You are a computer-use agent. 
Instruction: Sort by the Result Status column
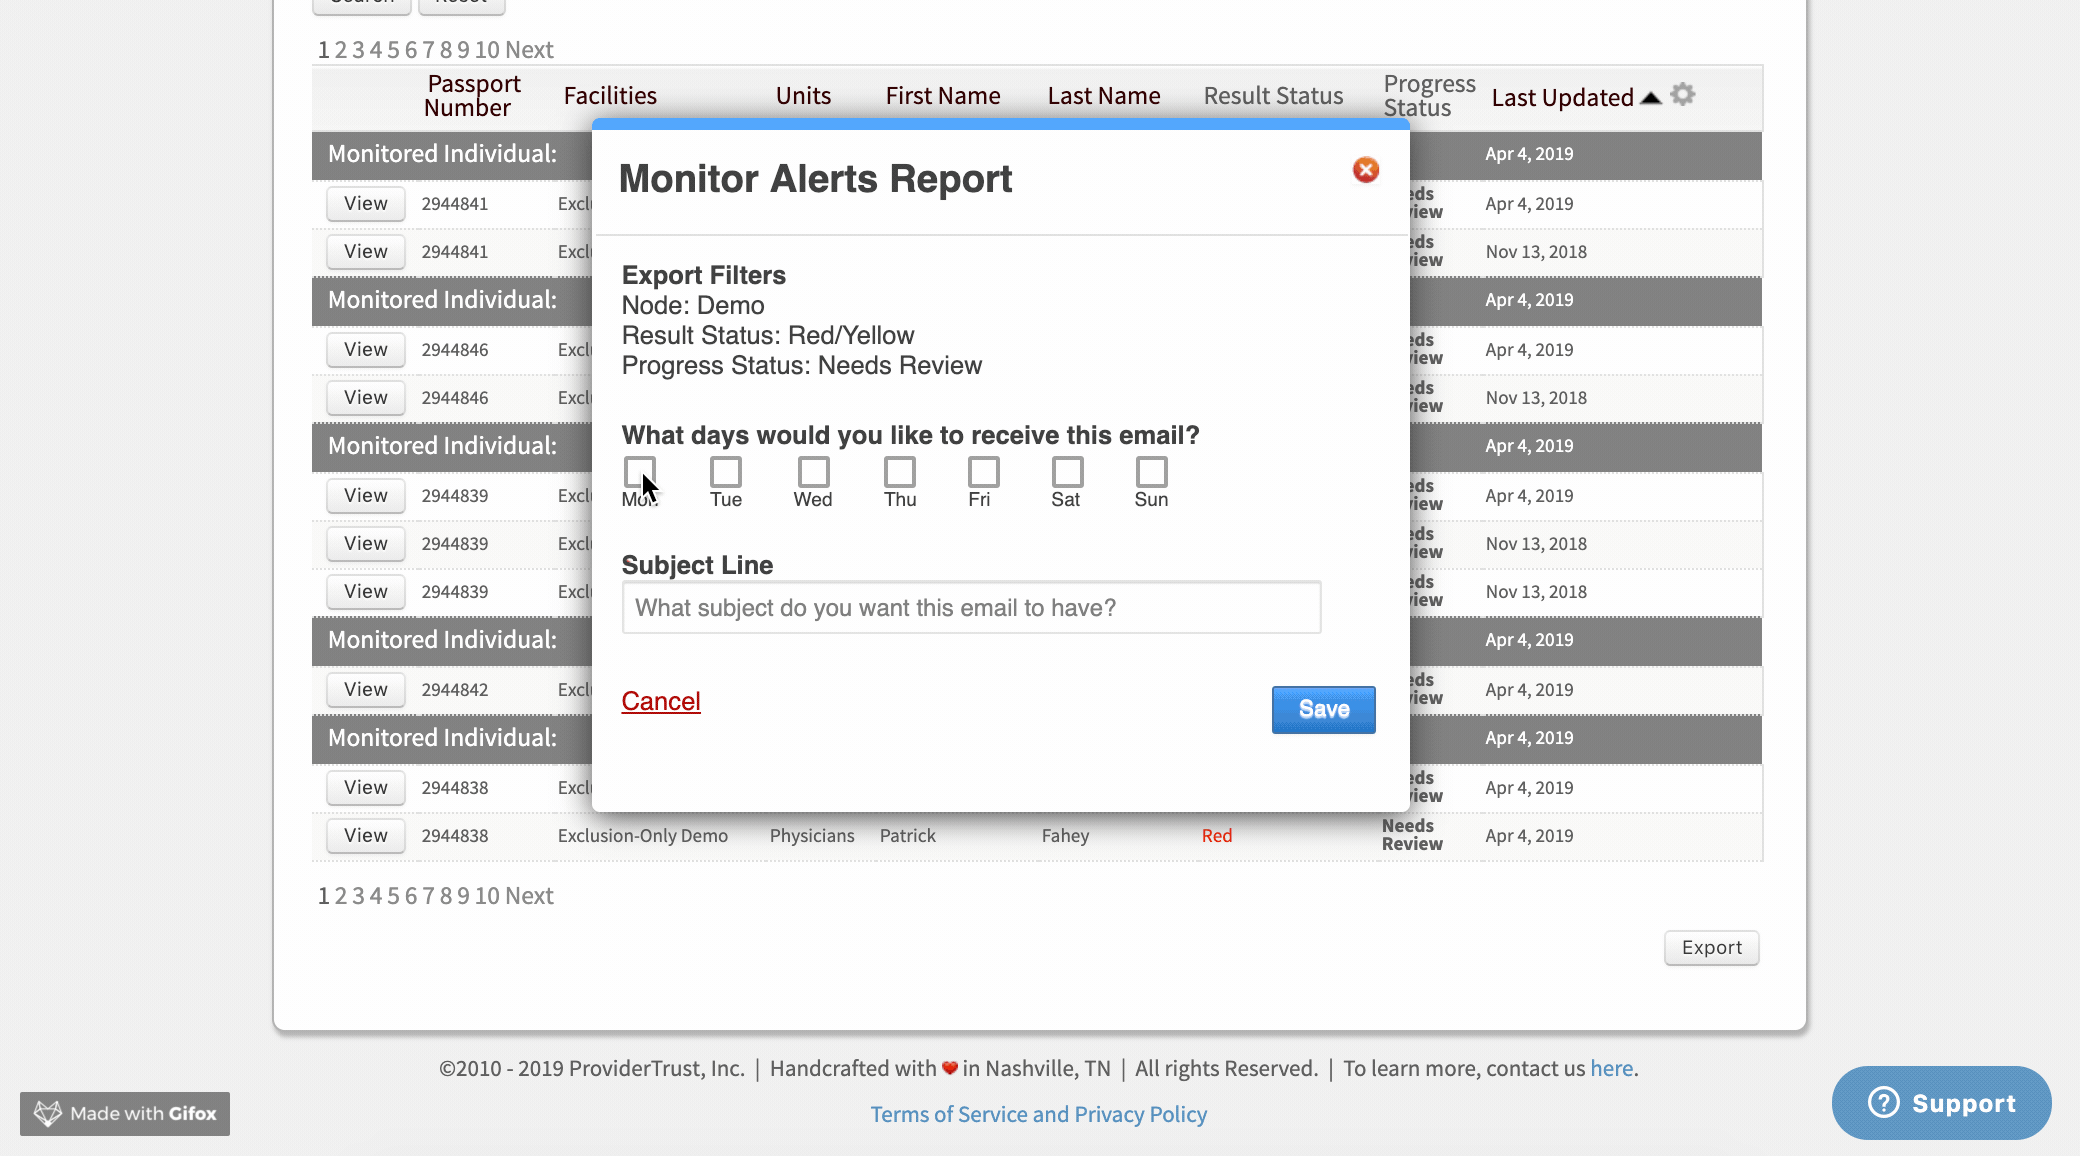[1273, 96]
